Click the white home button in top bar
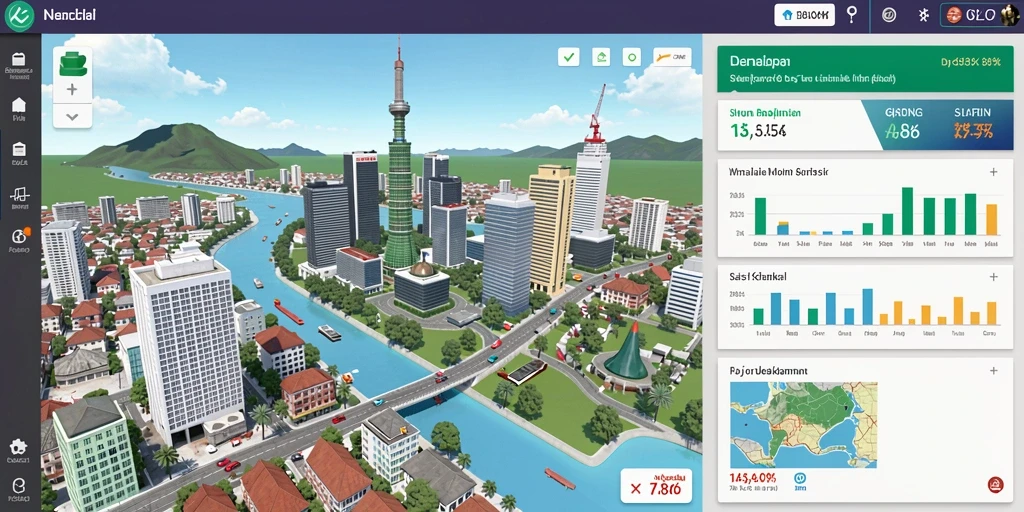Image resolution: width=1024 pixels, height=512 pixels. [805, 14]
